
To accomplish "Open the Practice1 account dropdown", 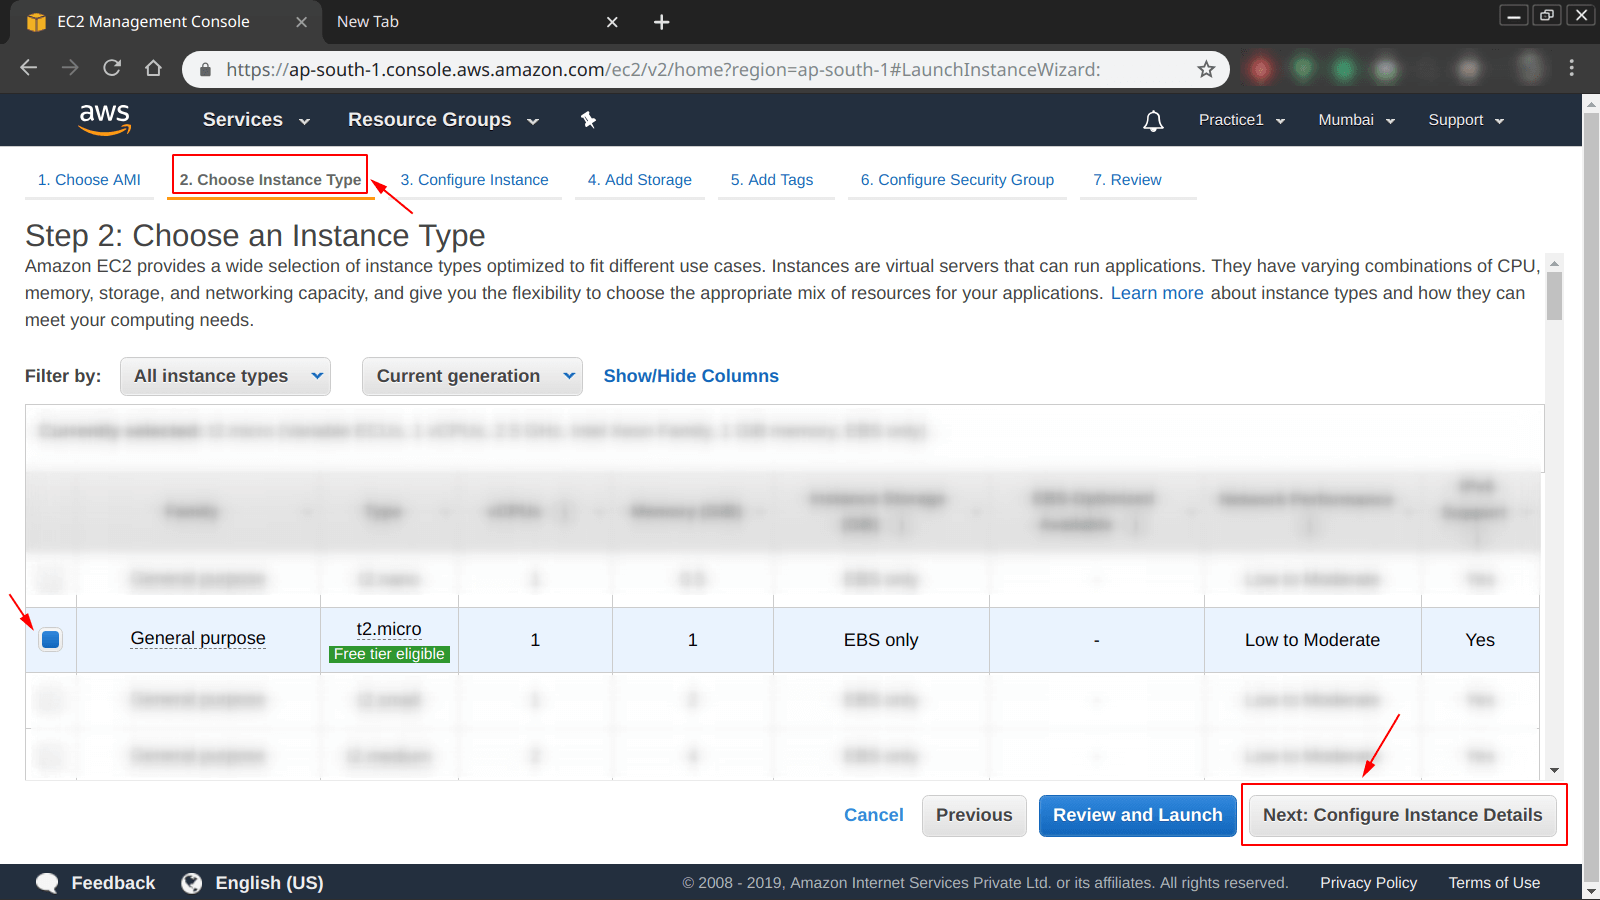I will pyautogui.click(x=1242, y=120).
